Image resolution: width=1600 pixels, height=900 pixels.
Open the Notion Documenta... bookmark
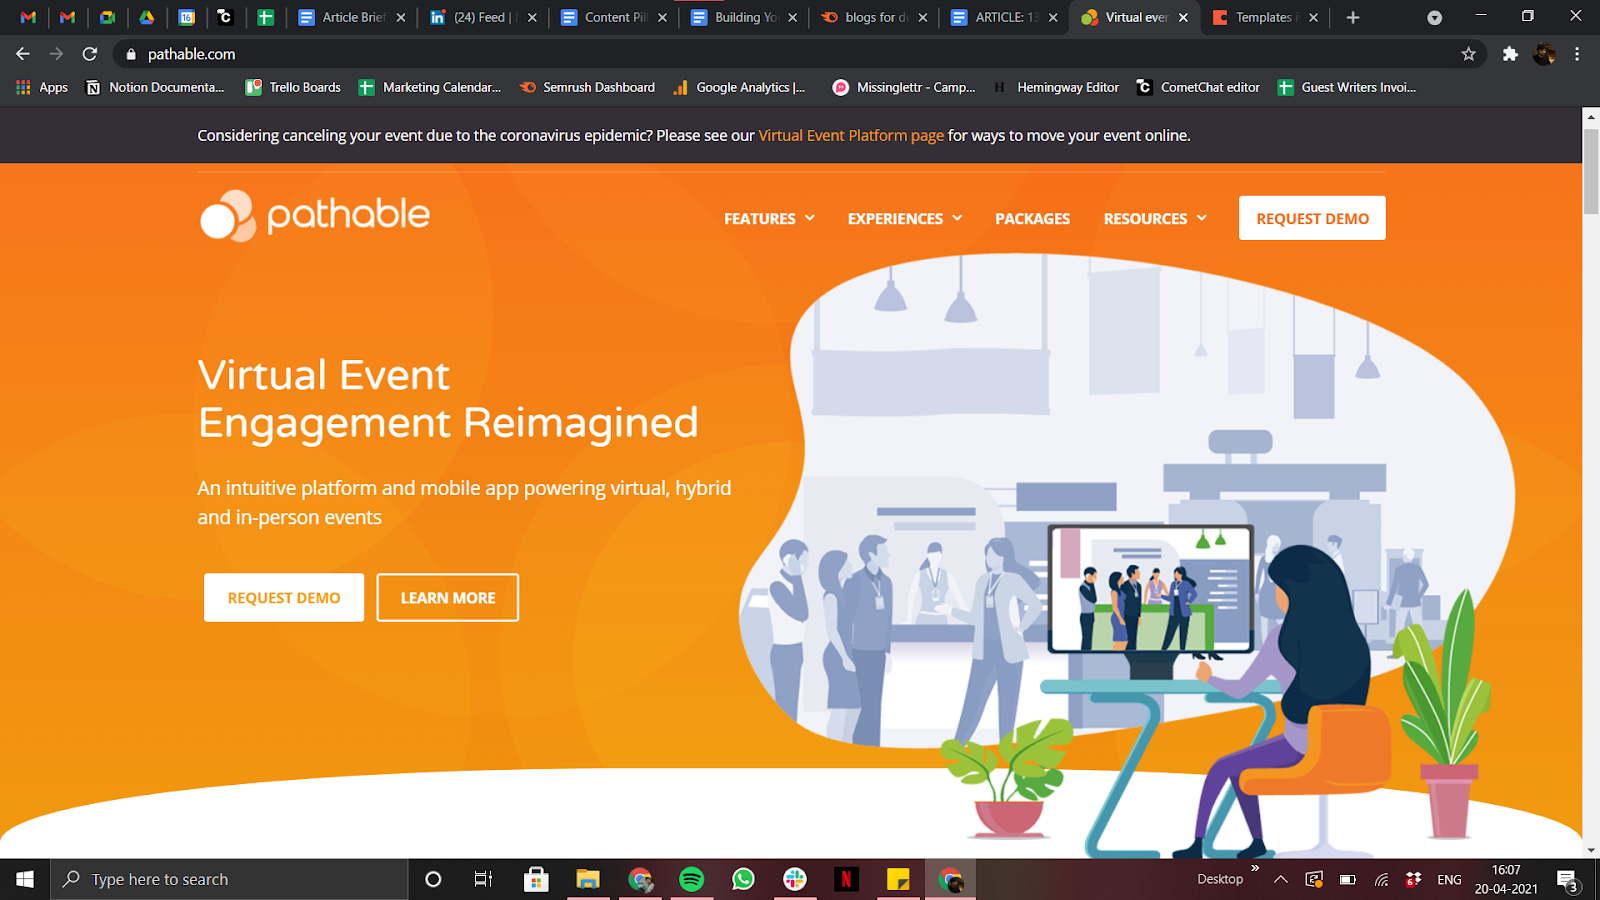point(155,87)
